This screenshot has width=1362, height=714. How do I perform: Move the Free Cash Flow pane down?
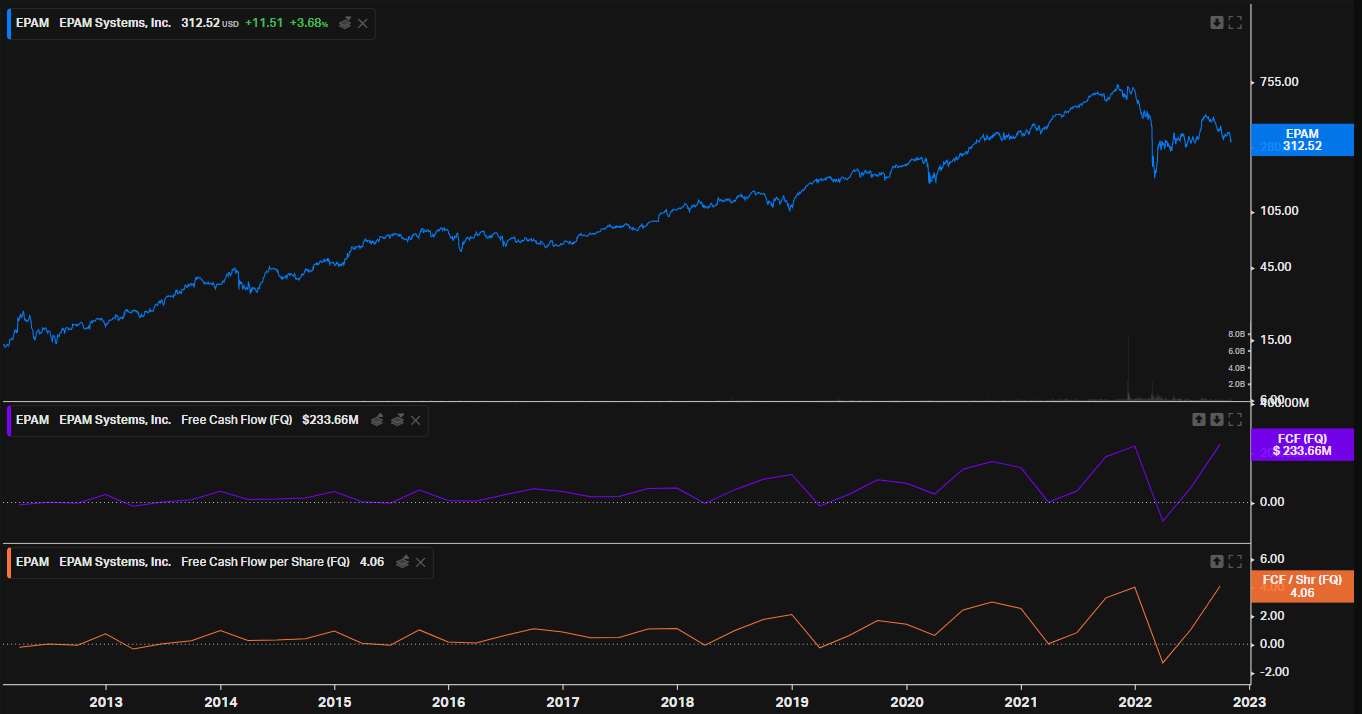(1217, 419)
